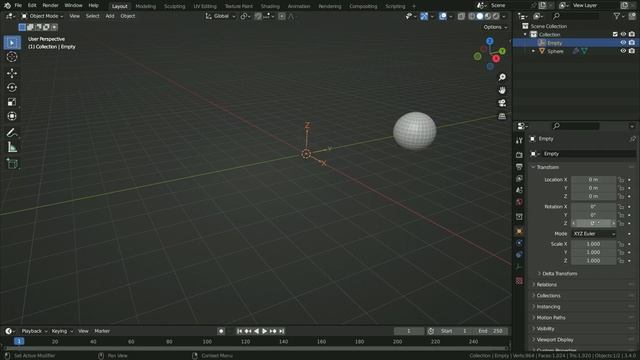Screen dimensions: 640x360
Task: Switch to the Shading workspace tab
Action: point(270,6)
